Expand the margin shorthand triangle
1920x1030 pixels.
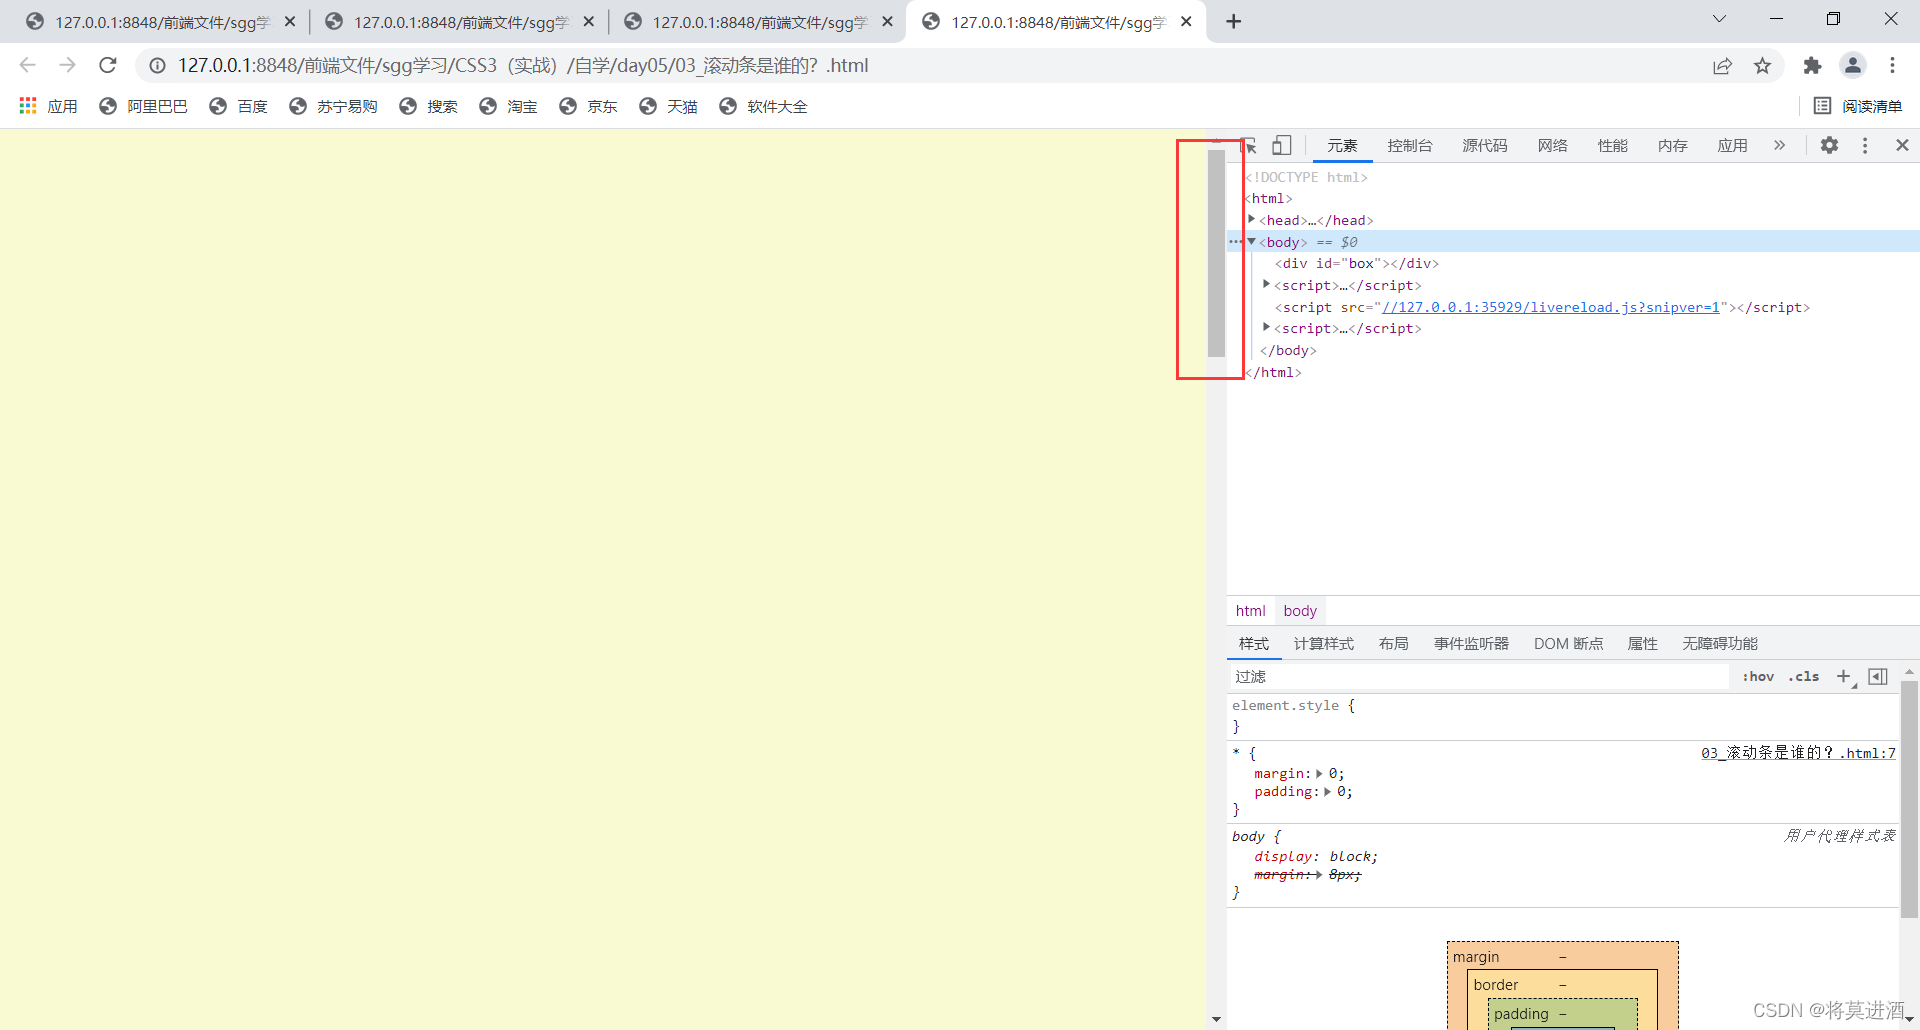(x=1319, y=774)
